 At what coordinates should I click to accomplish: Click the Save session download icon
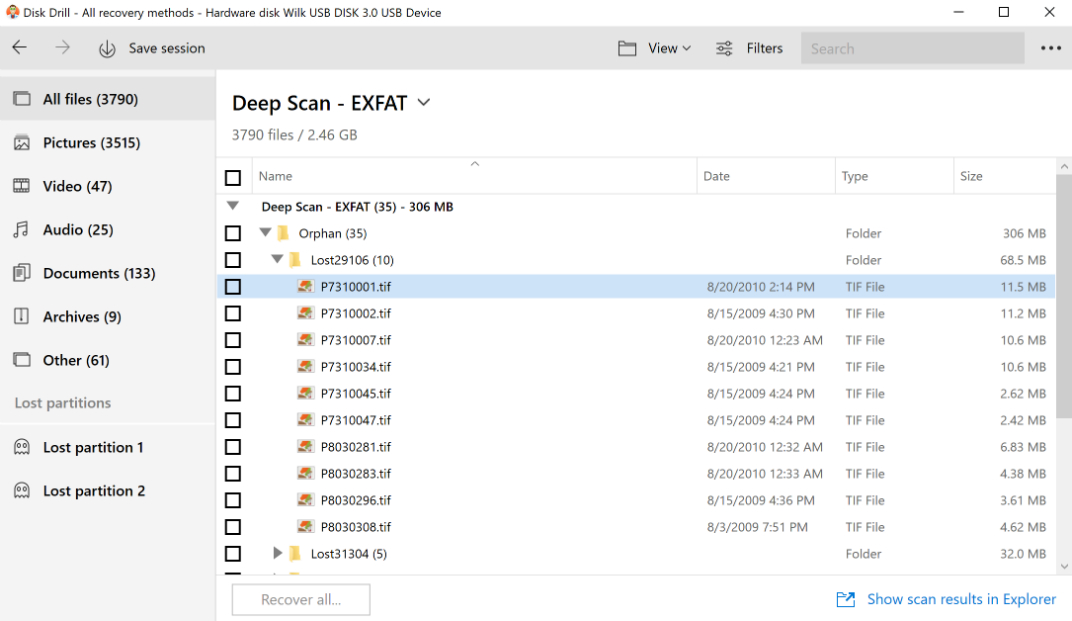click(x=107, y=49)
